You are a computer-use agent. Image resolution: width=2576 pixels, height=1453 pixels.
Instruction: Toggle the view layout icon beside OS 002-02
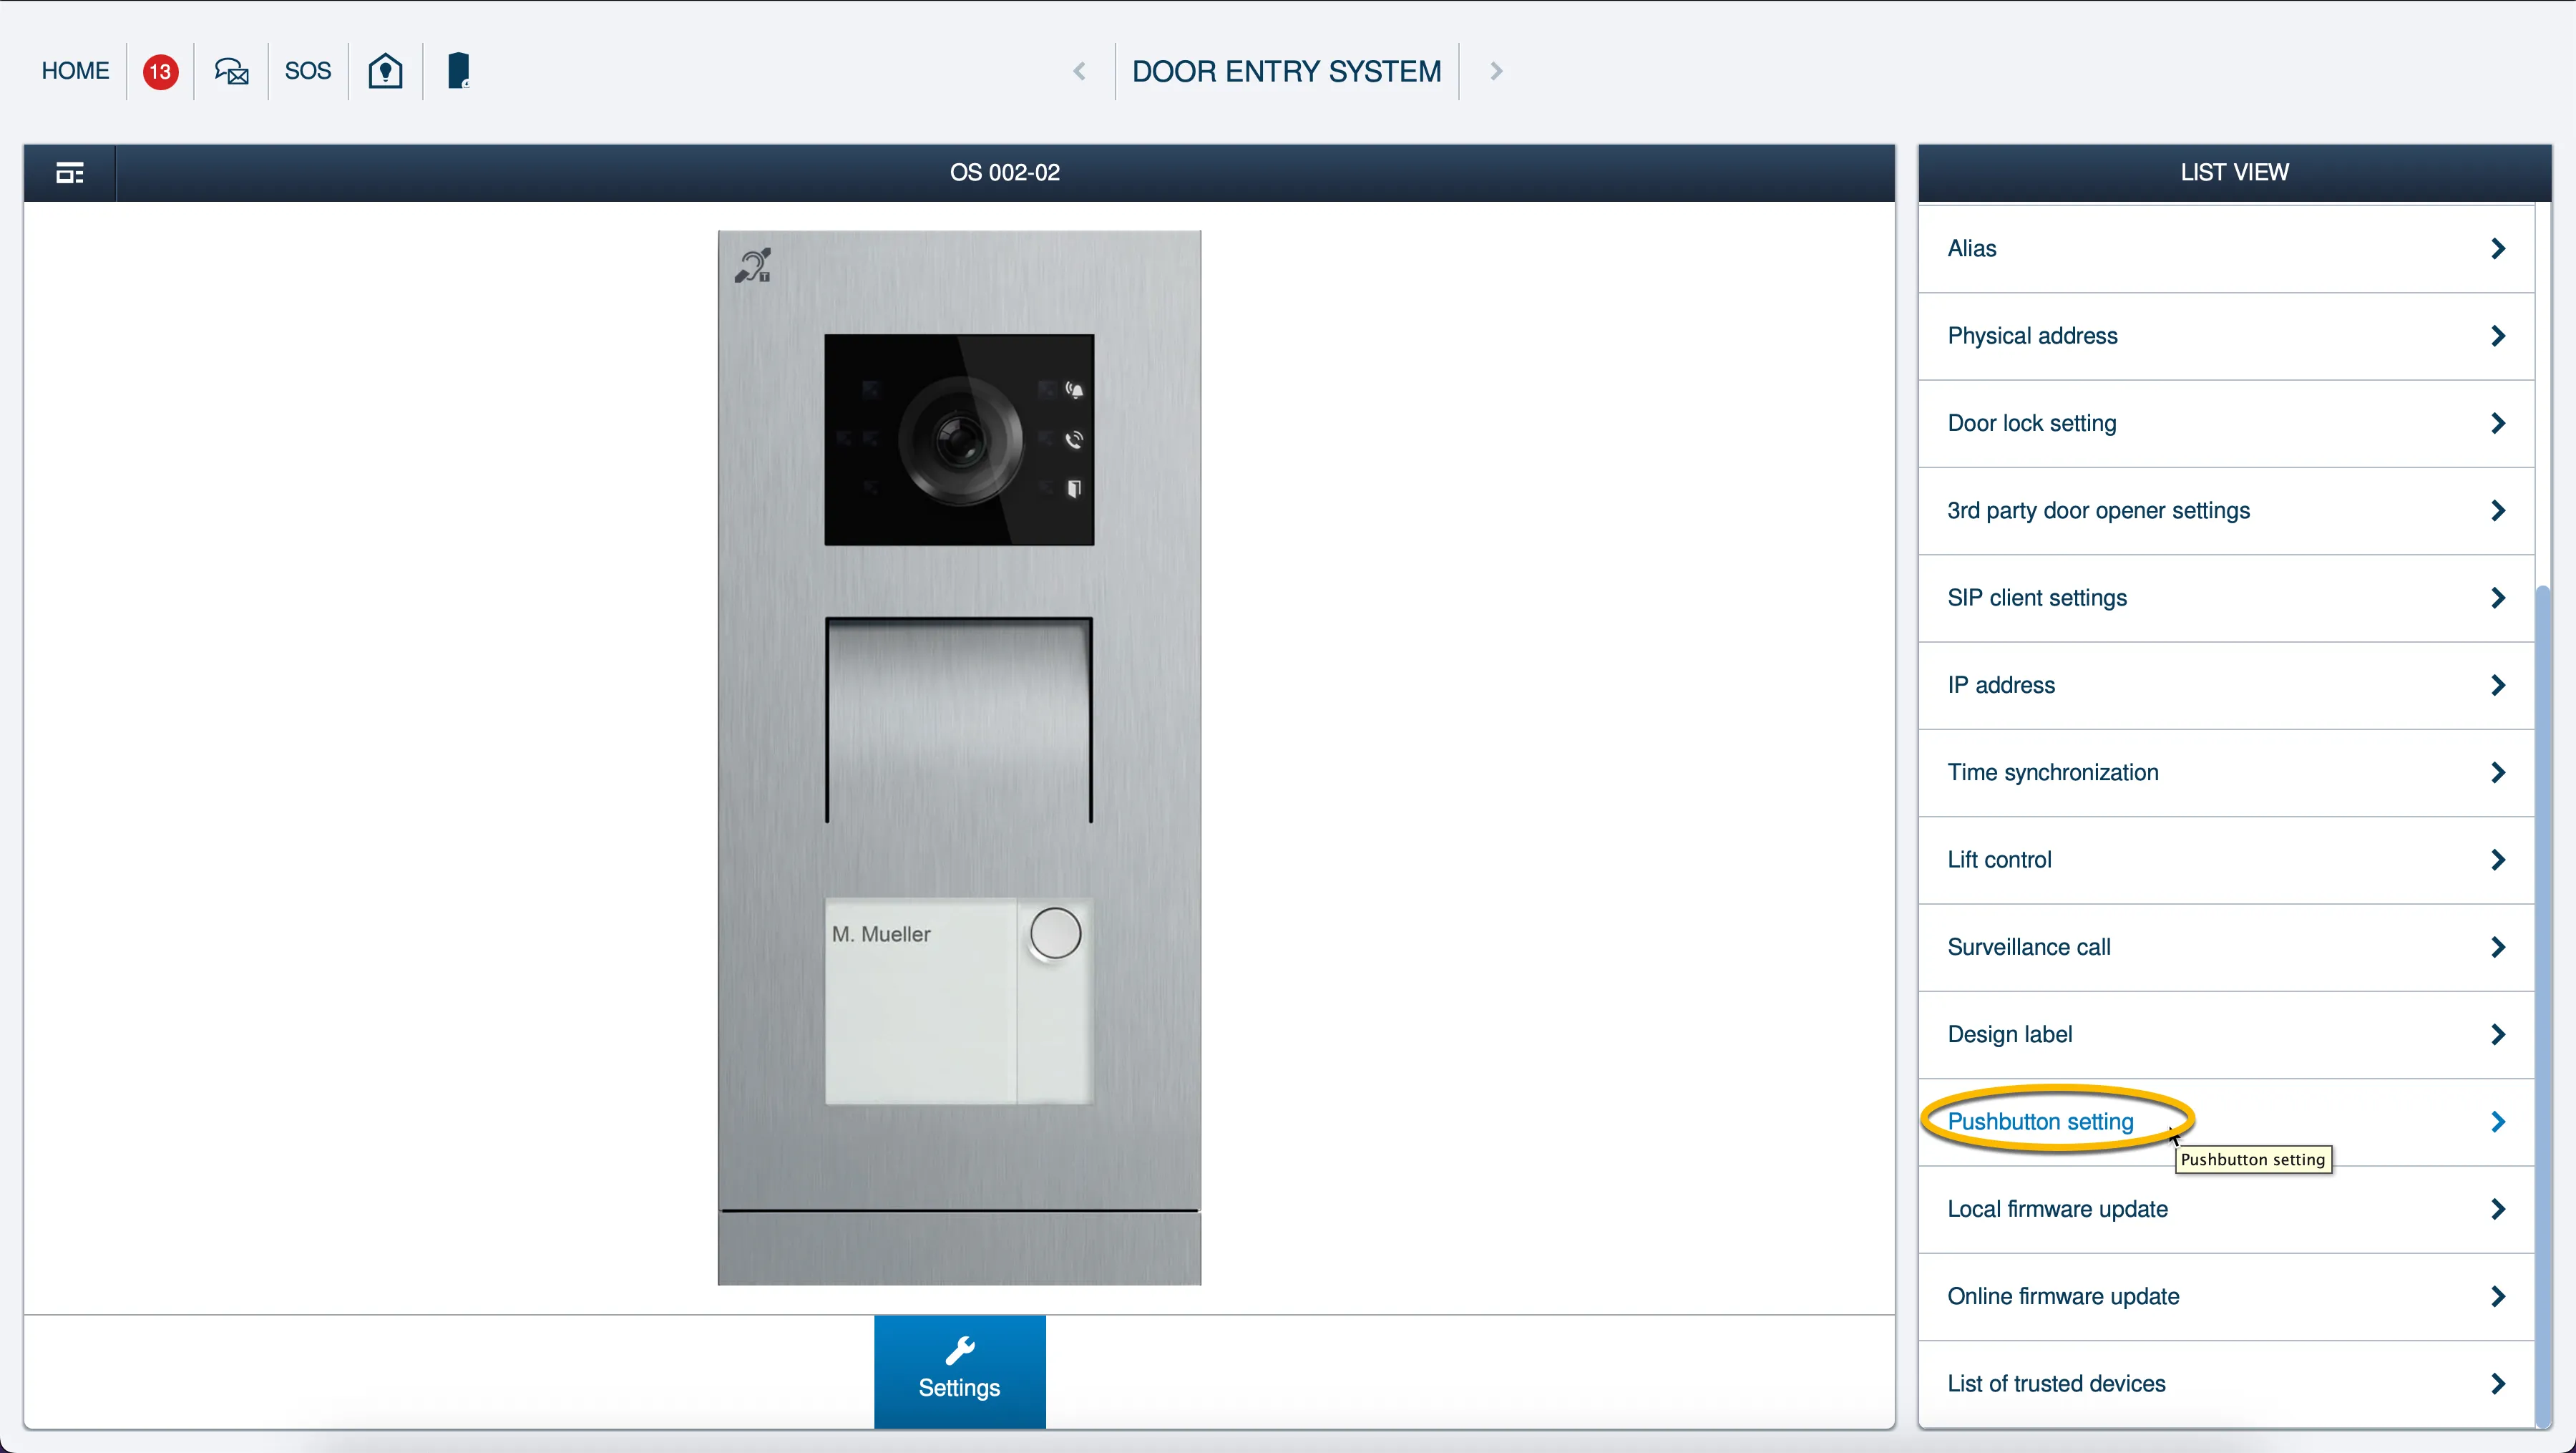tap(70, 173)
